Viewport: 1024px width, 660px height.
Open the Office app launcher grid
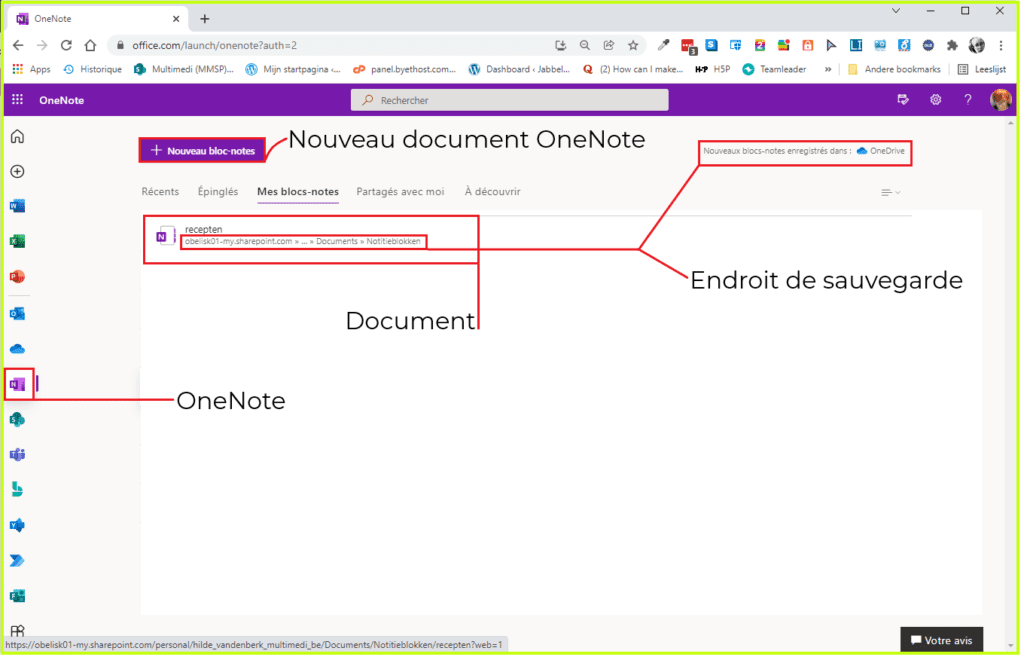point(18,100)
